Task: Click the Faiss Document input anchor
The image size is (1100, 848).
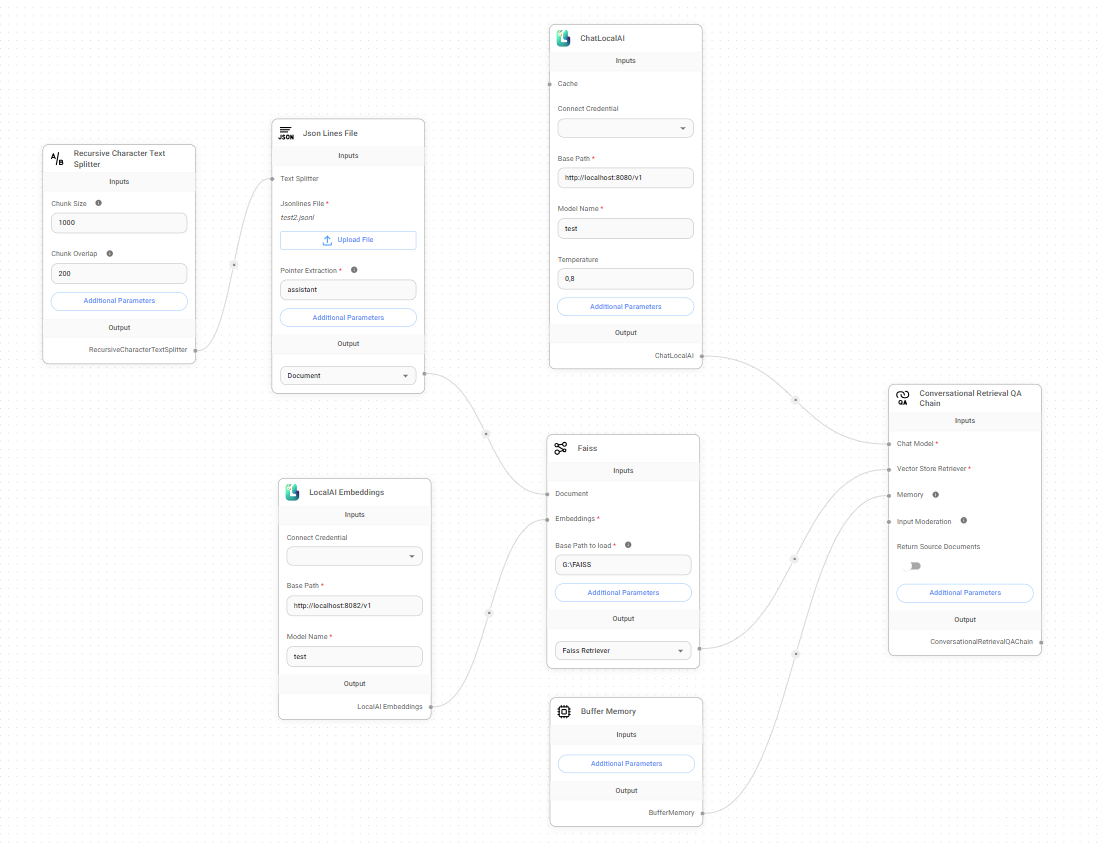Action: pyautogui.click(x=547, y=494)
